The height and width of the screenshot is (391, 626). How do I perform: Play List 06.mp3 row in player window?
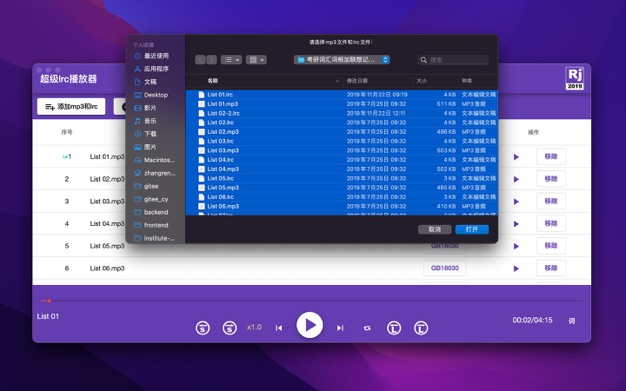click(x=516, y=269)
